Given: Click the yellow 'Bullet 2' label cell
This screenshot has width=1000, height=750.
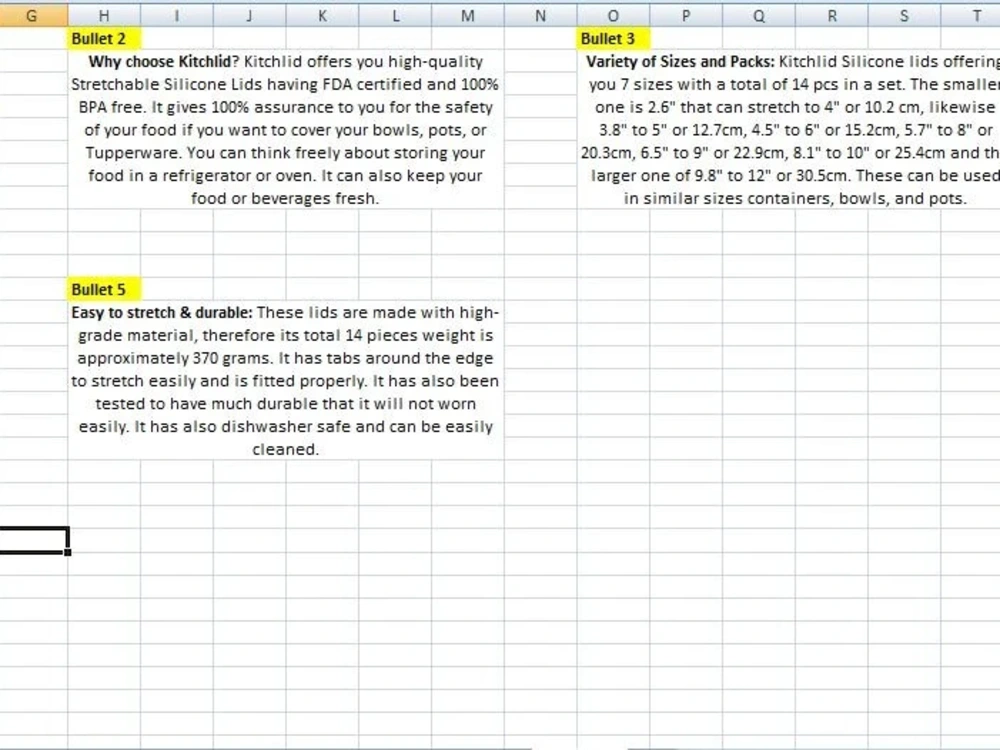Looking at the screenshot, I should tap(104, 38).
